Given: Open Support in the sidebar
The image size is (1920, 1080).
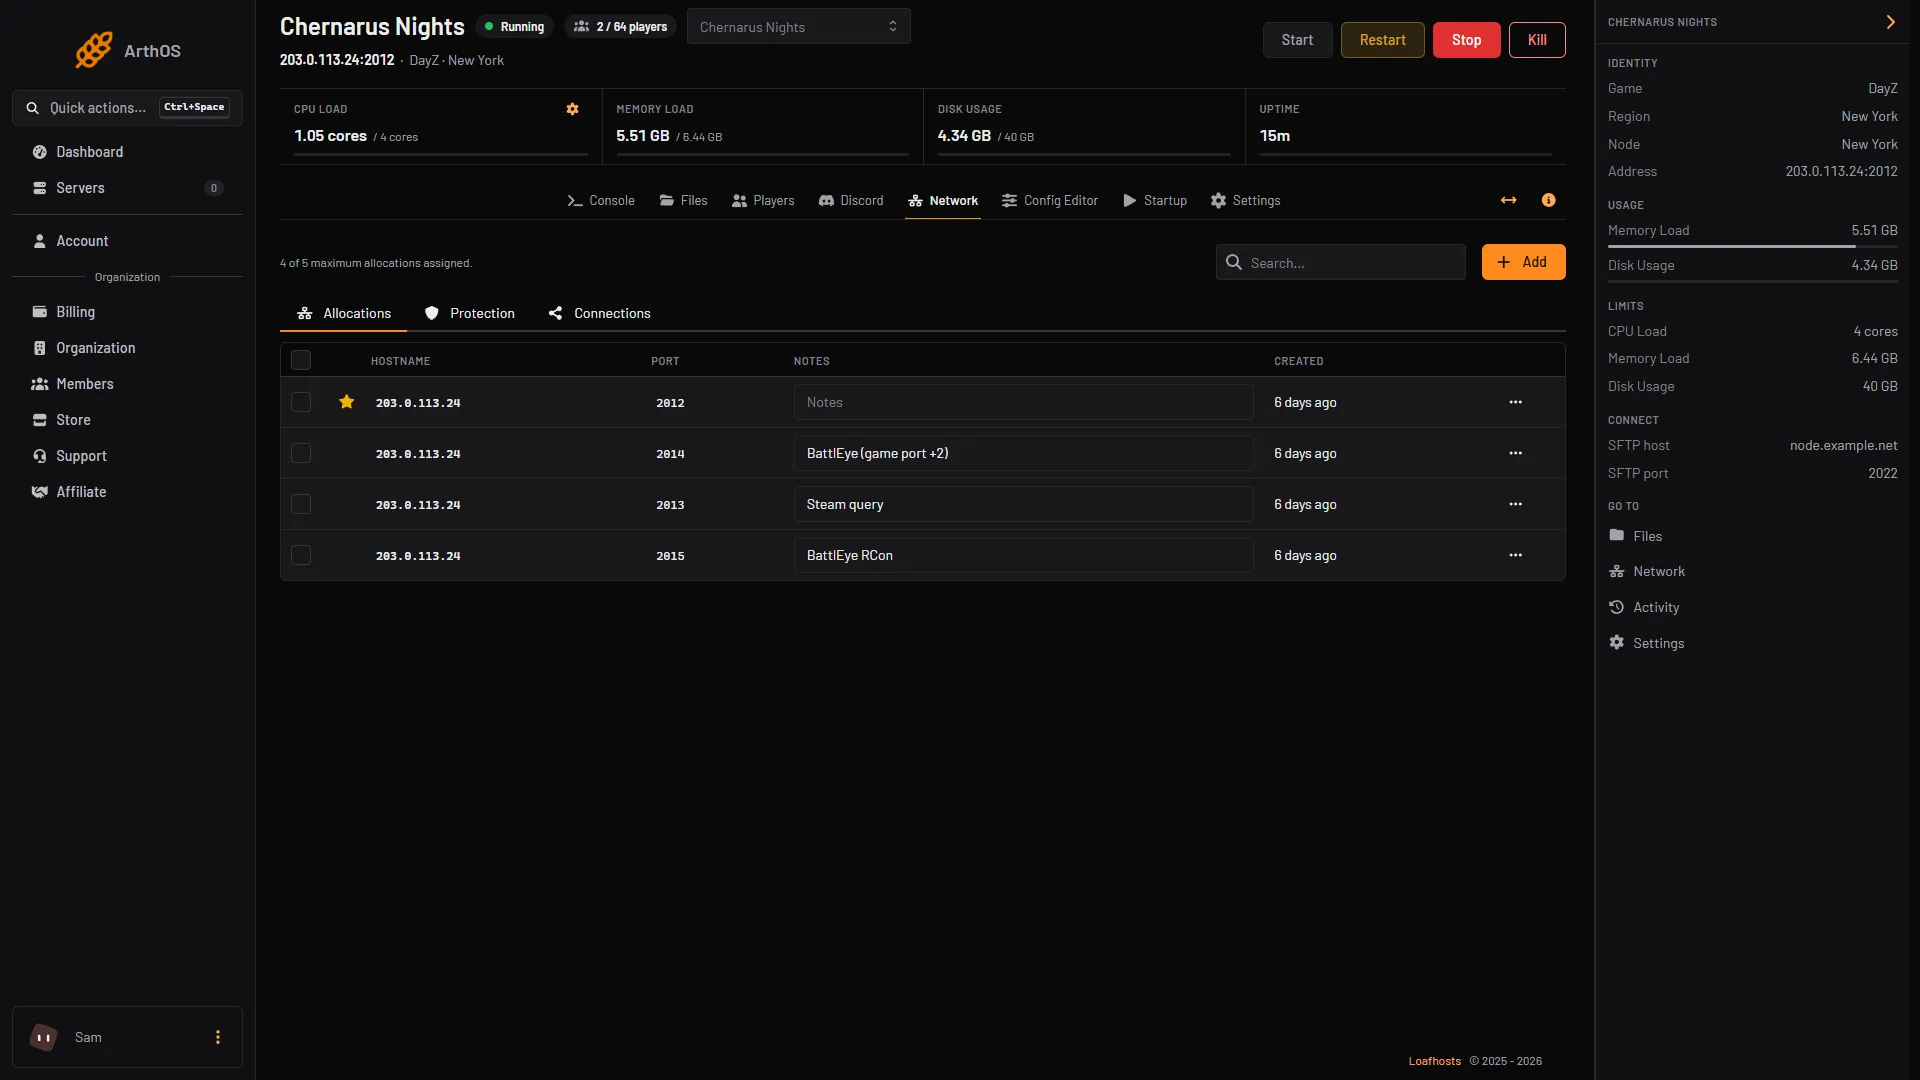Looking at the screenshot, I should [127, 456].
